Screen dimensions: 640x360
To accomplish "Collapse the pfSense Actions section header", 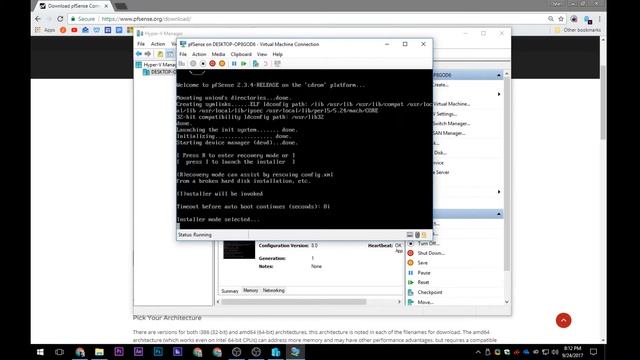I will [499, 214].
